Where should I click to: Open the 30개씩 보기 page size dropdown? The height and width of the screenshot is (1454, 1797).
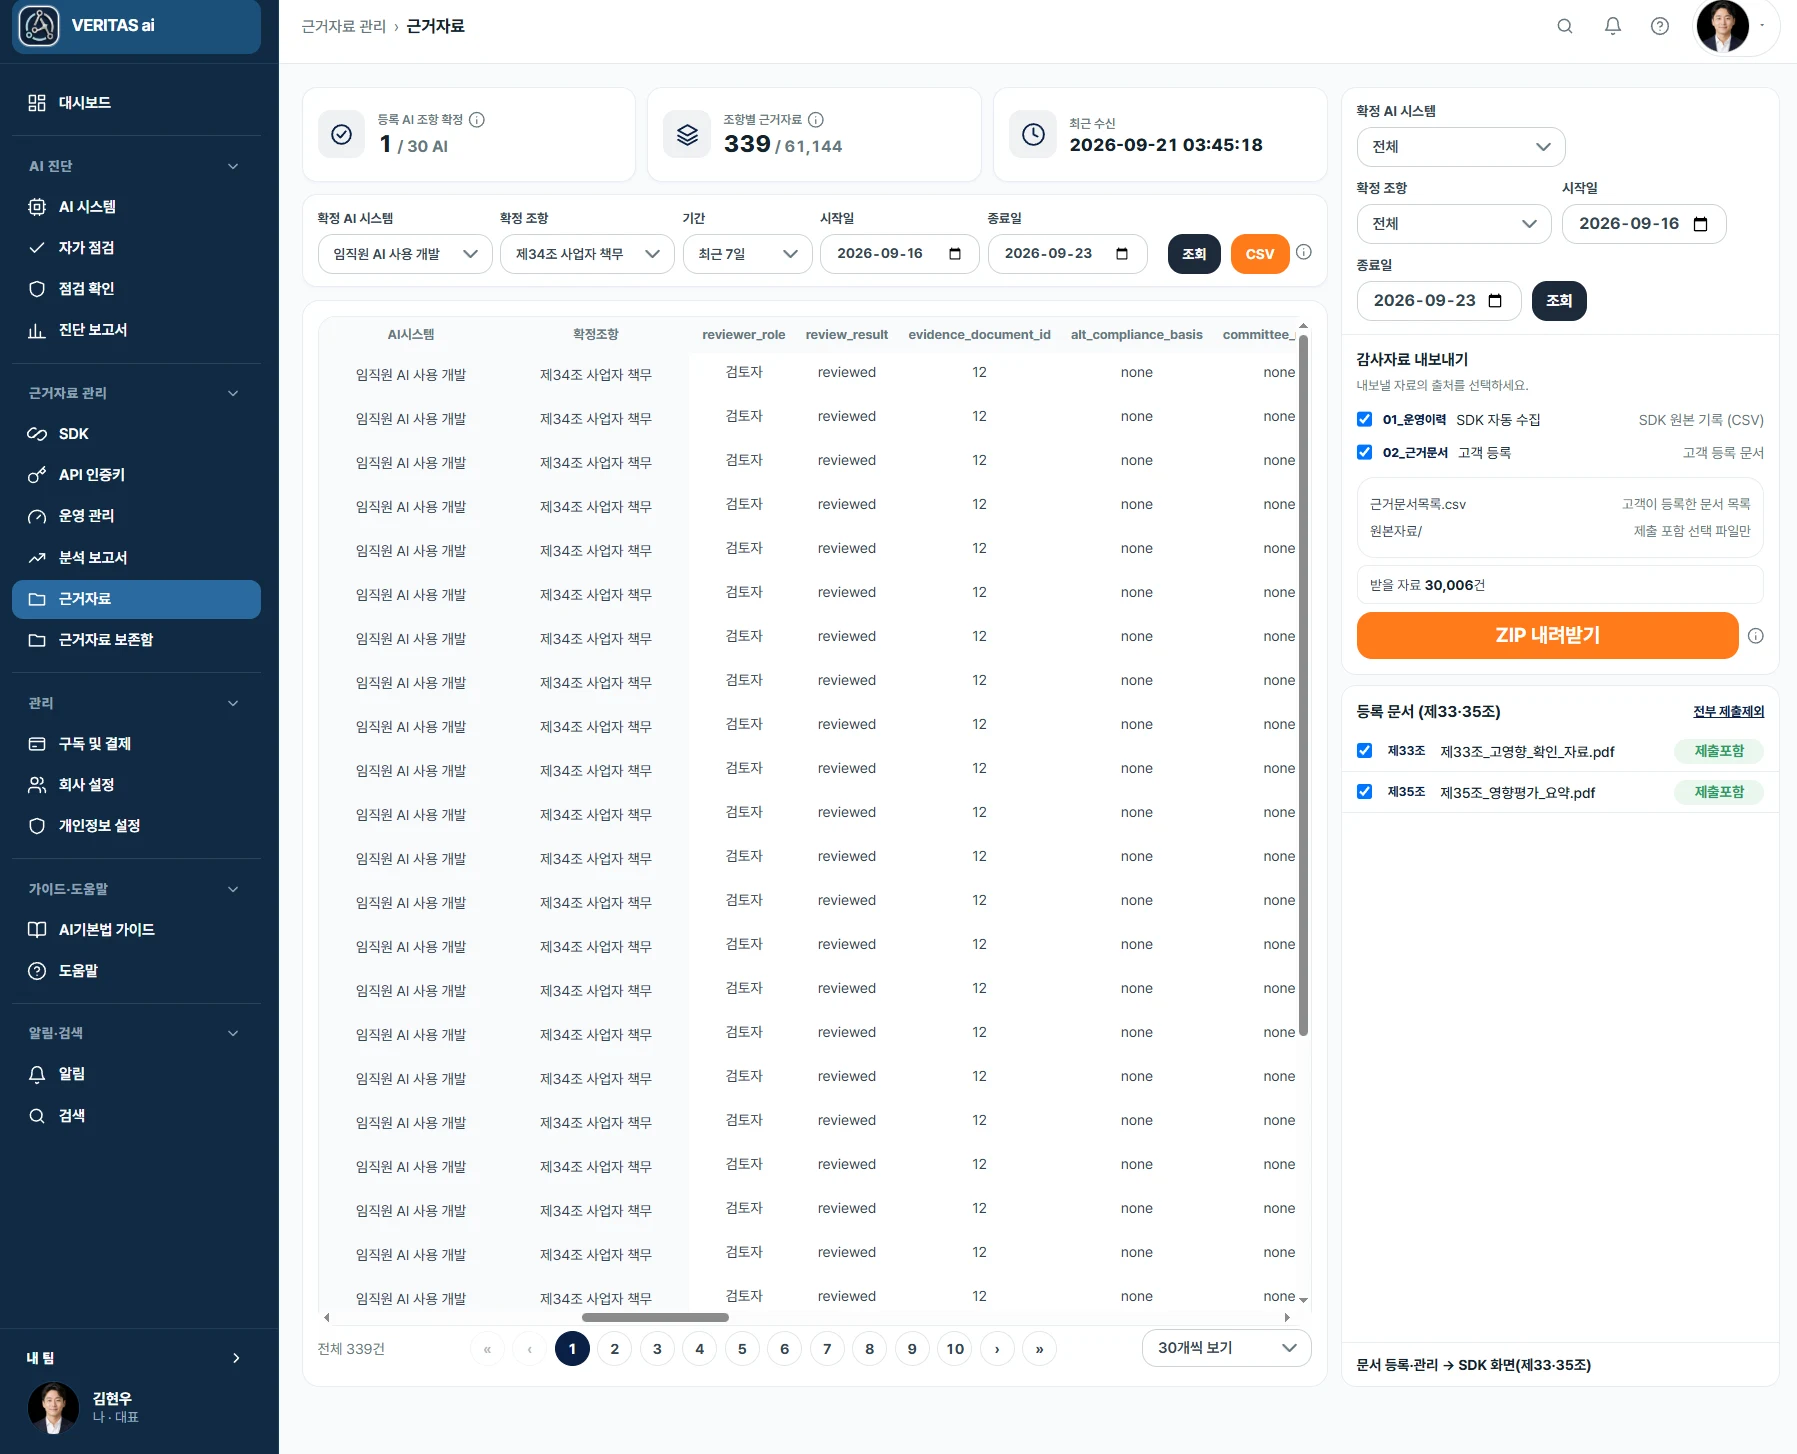(x=1226, y=1348)
